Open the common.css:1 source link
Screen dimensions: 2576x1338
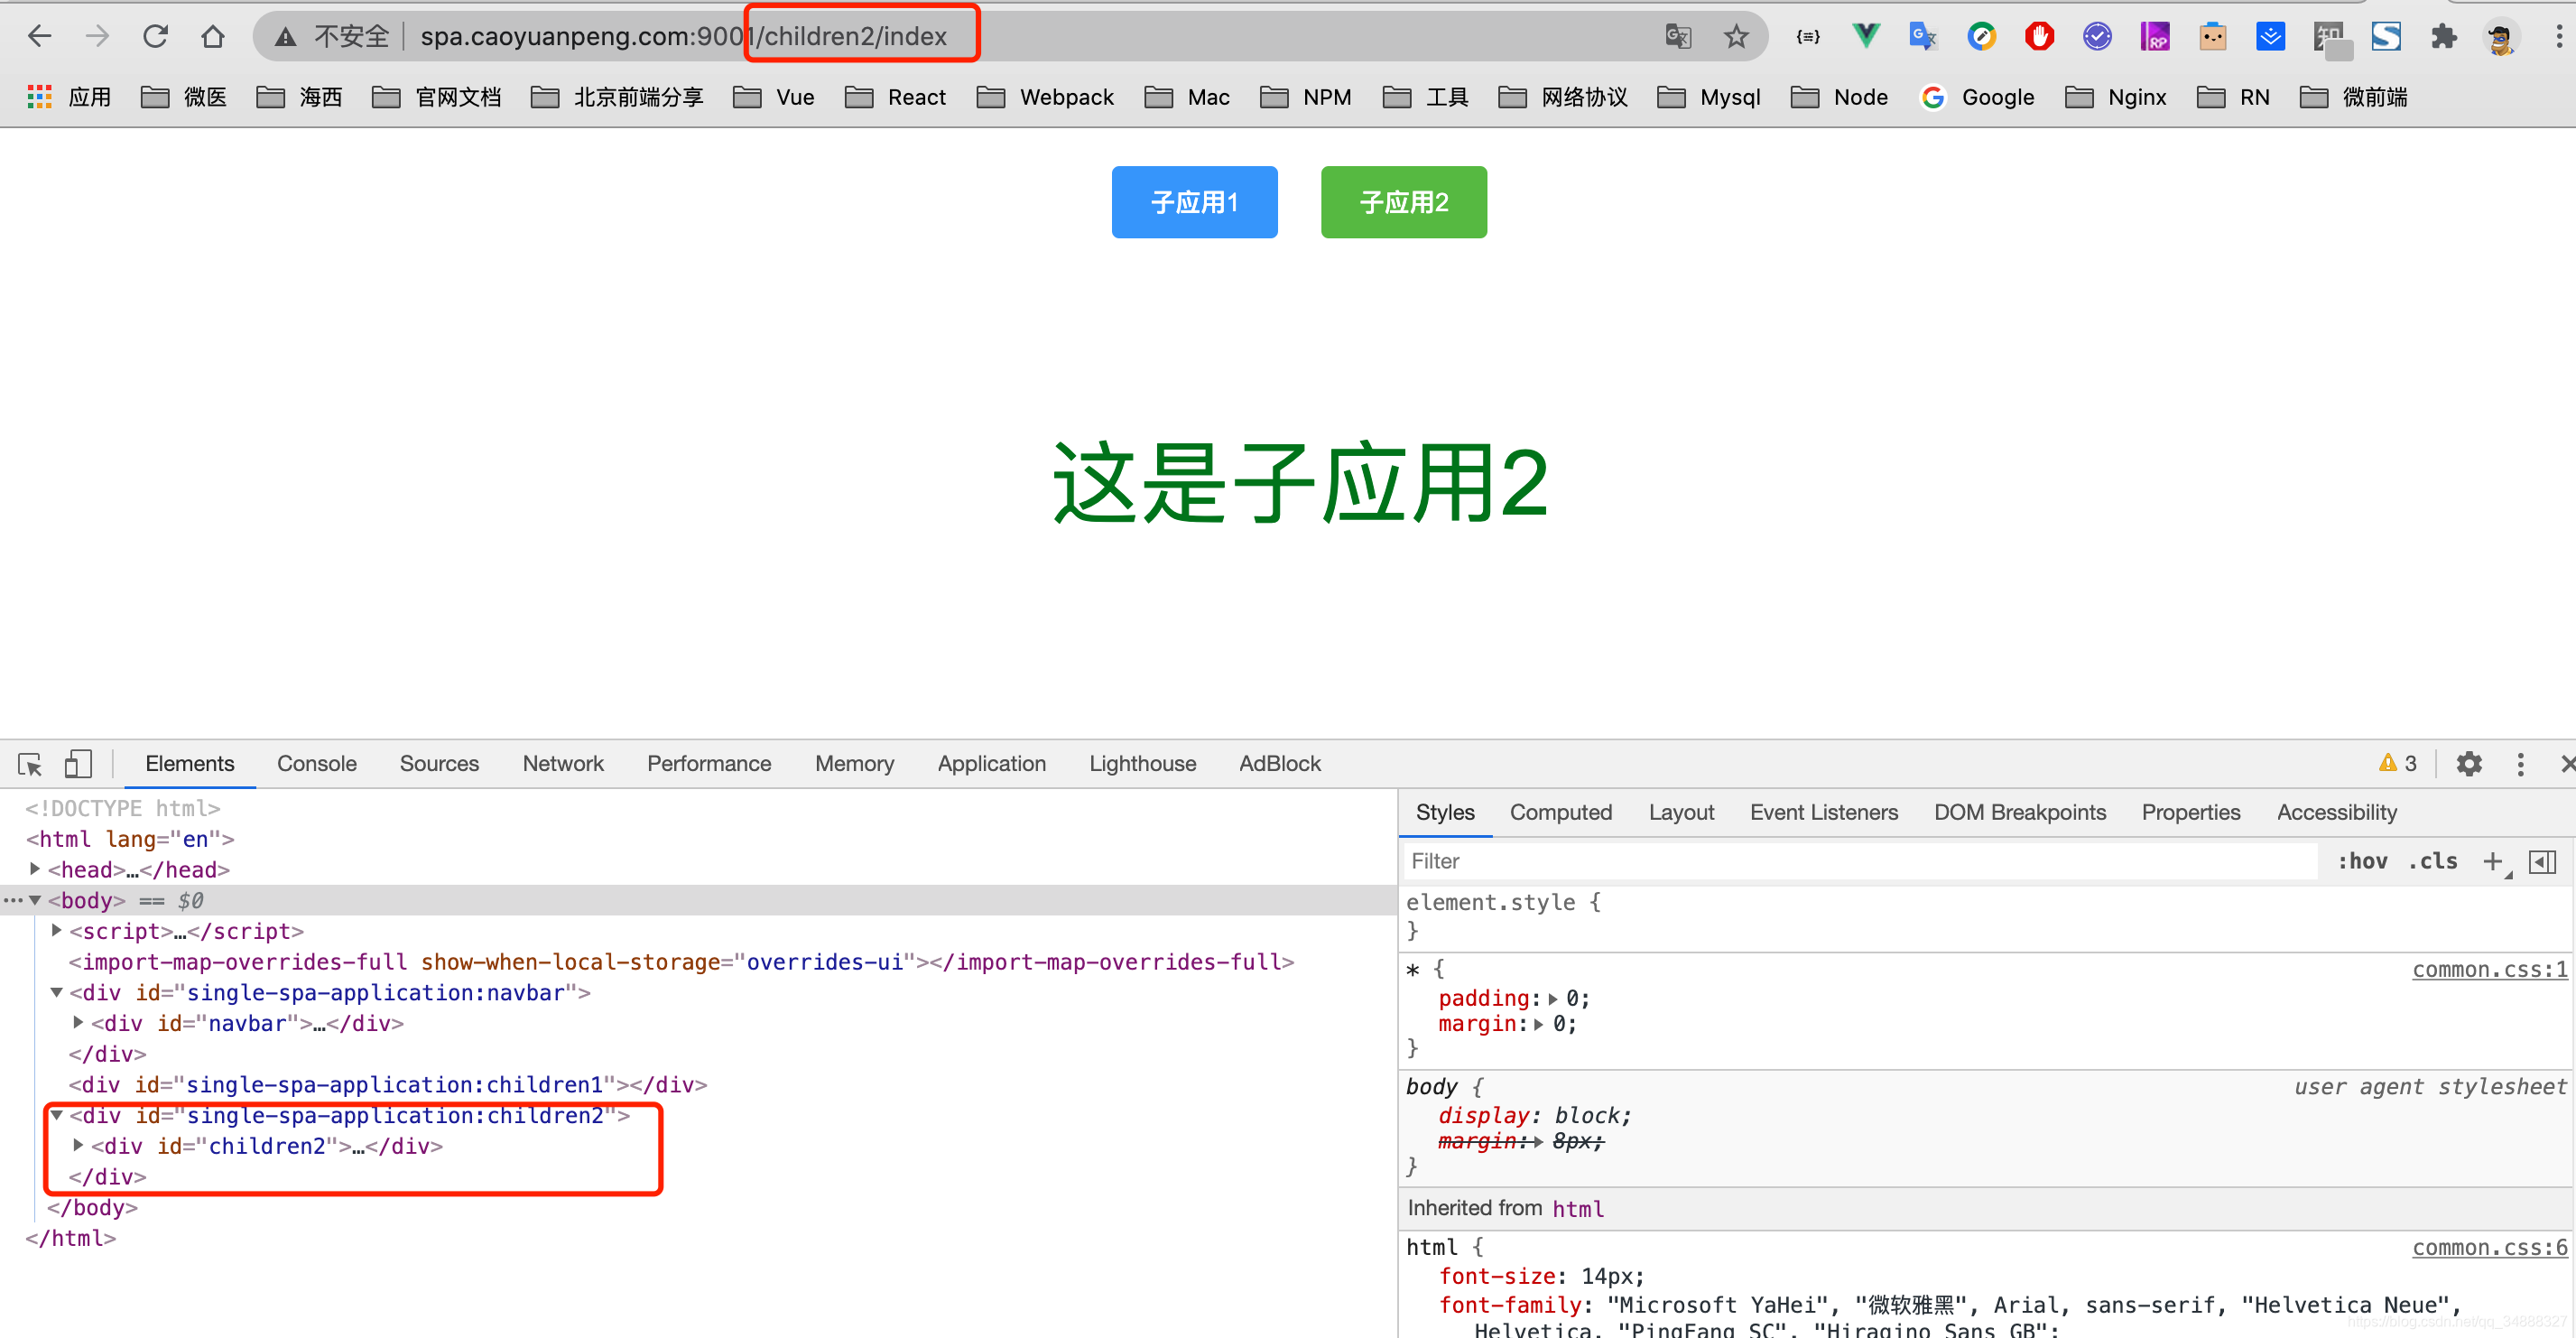pyautogui.click(x=2488, y=969)
